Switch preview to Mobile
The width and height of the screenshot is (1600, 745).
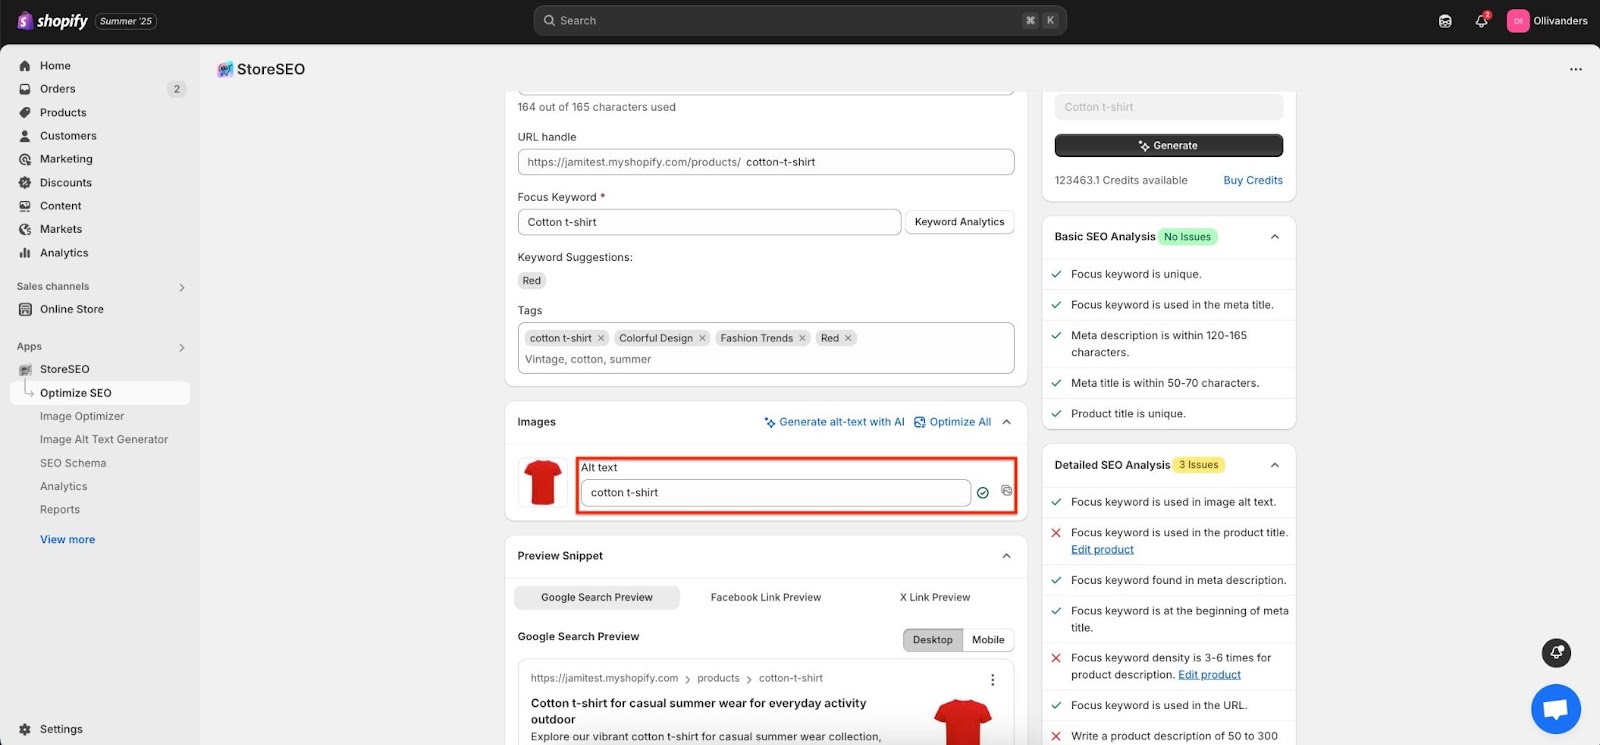988,640
